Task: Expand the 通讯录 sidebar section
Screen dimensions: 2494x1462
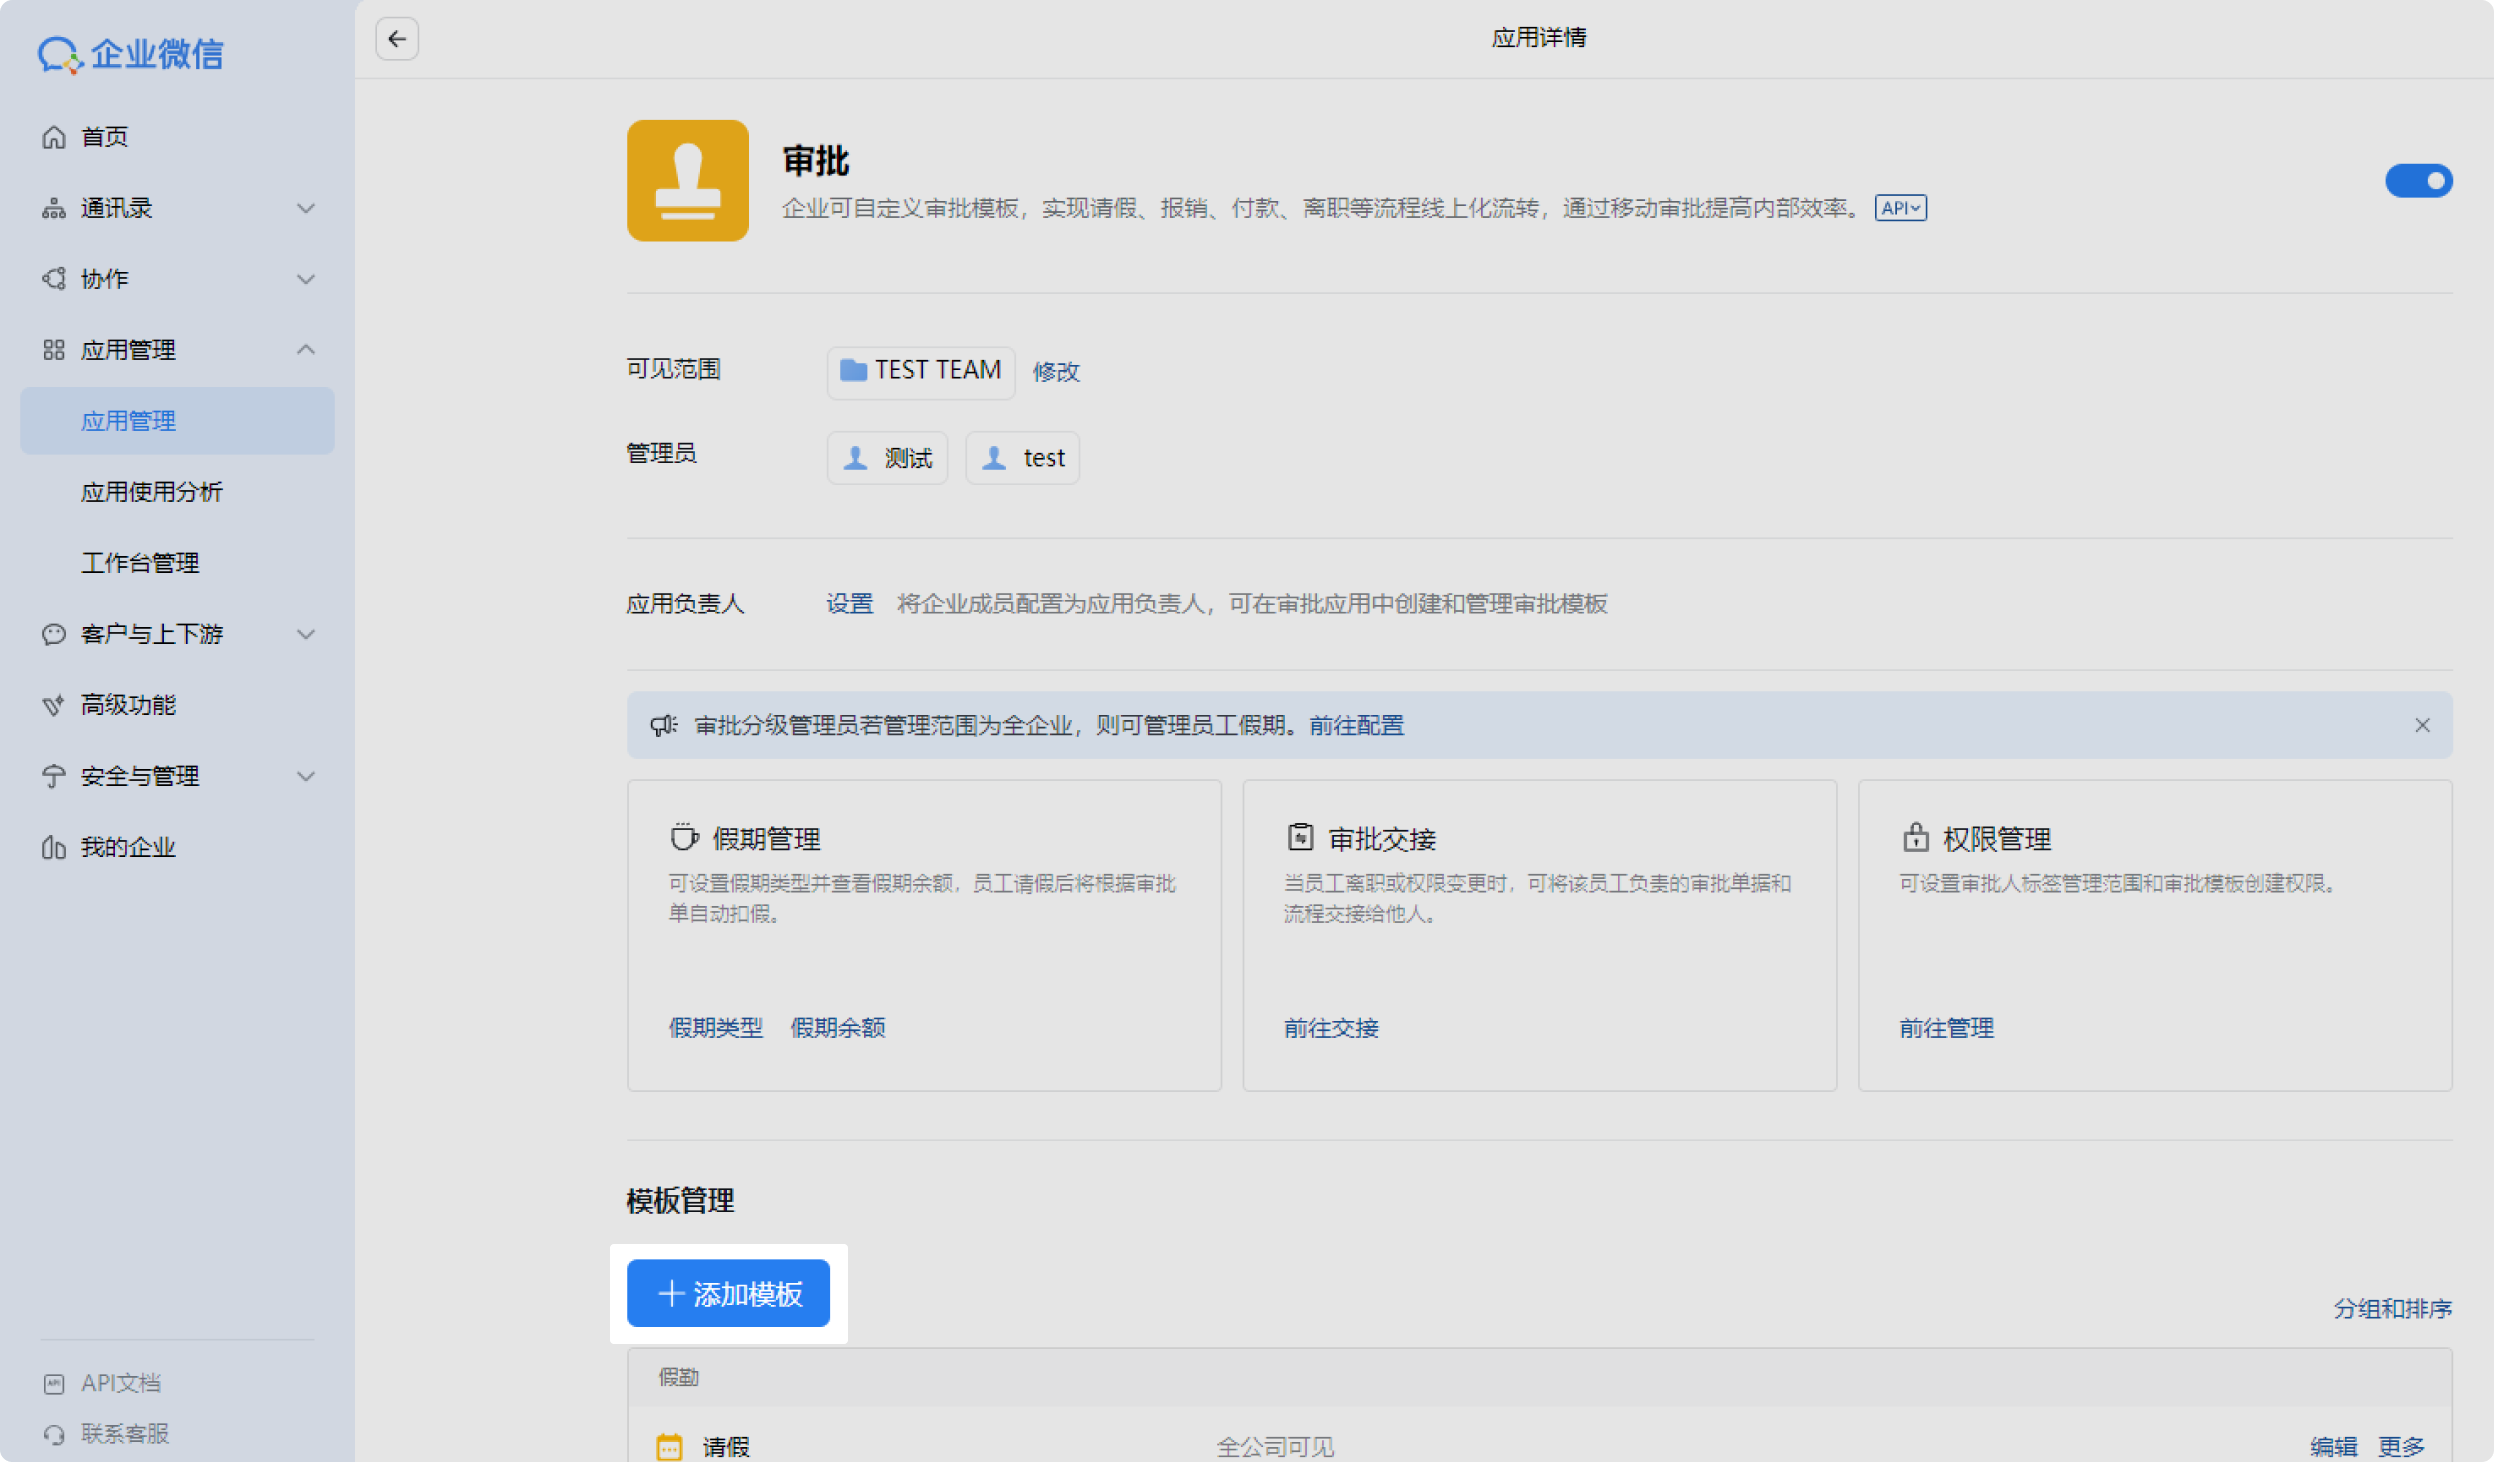Action: click(306, 208)
